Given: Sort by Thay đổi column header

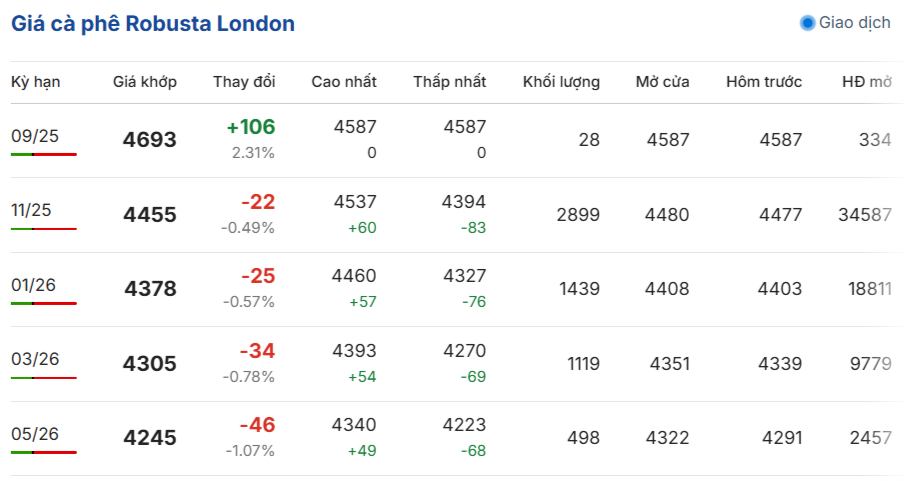Looking at the screenshot, I should point(244,82).
